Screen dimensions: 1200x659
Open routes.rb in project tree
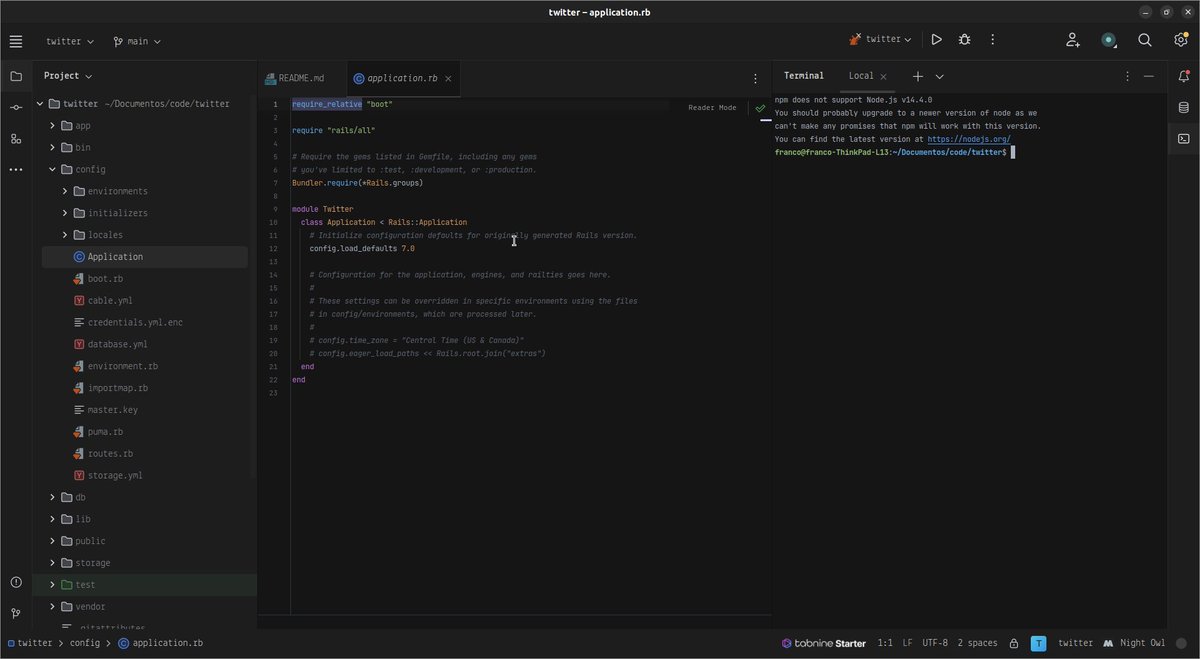(110, 454)
